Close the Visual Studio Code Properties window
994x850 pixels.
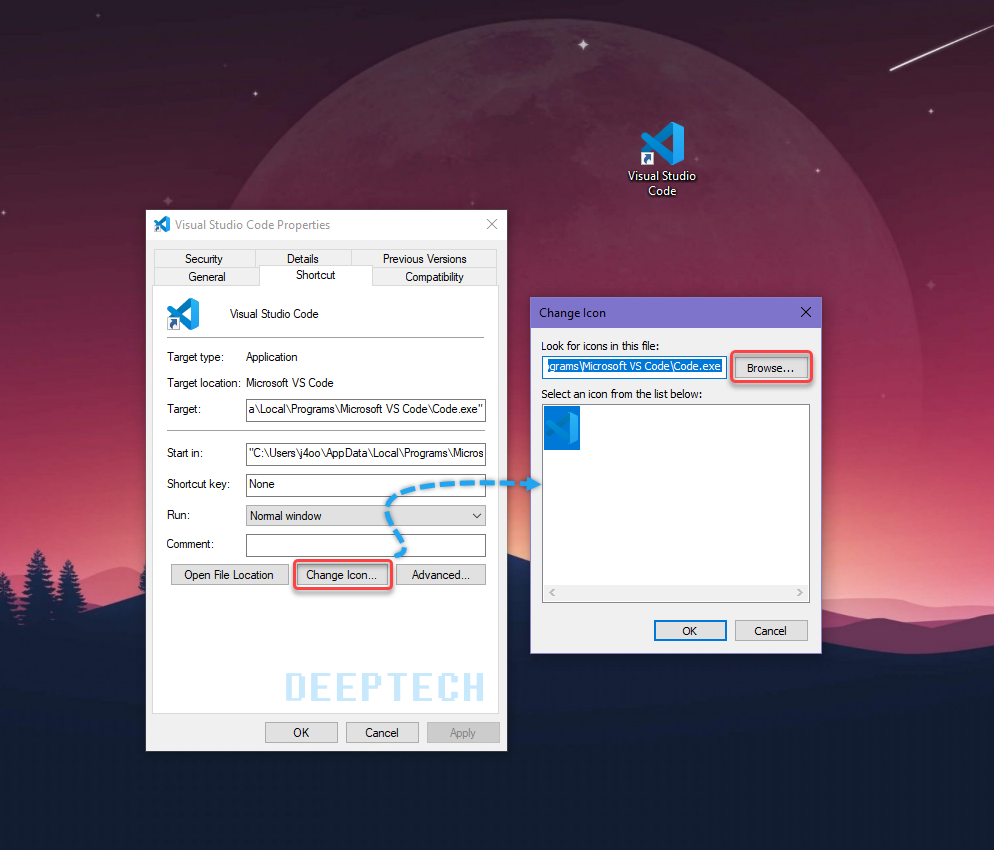[492, 224]
